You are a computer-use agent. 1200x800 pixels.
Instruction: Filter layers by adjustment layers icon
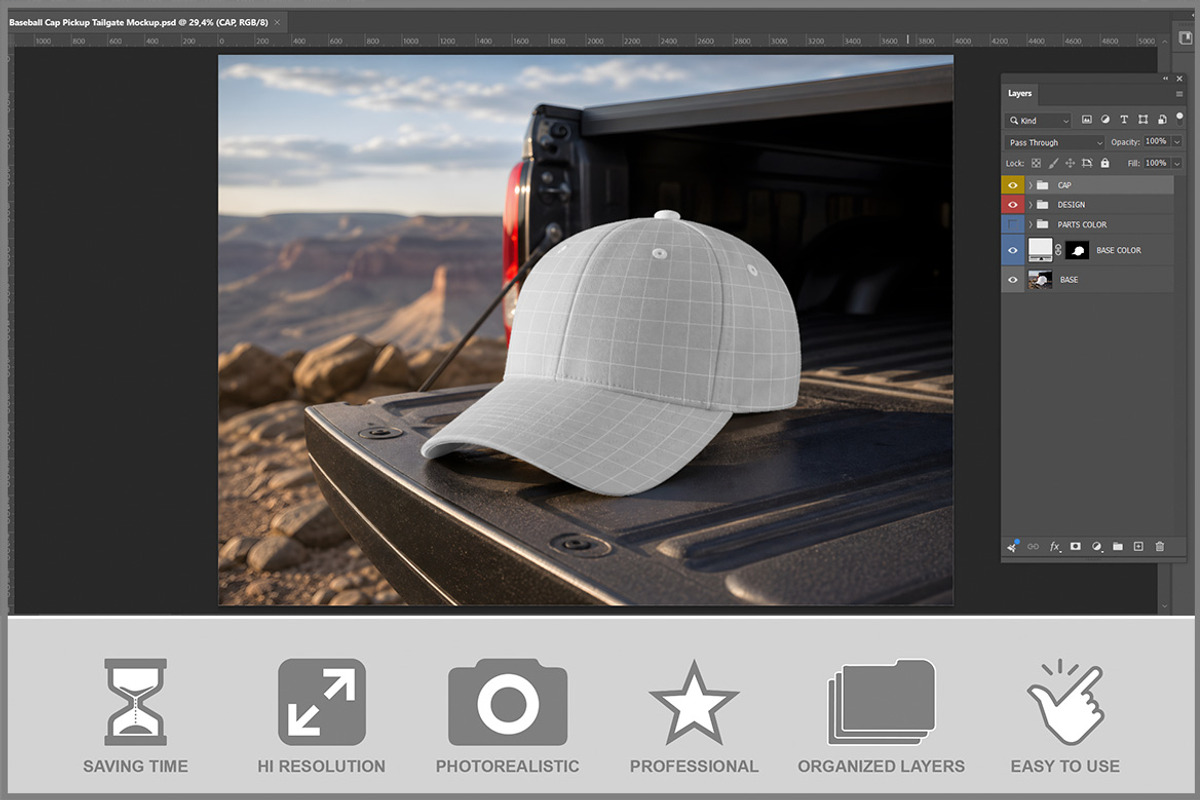(x=1105, y=120)
